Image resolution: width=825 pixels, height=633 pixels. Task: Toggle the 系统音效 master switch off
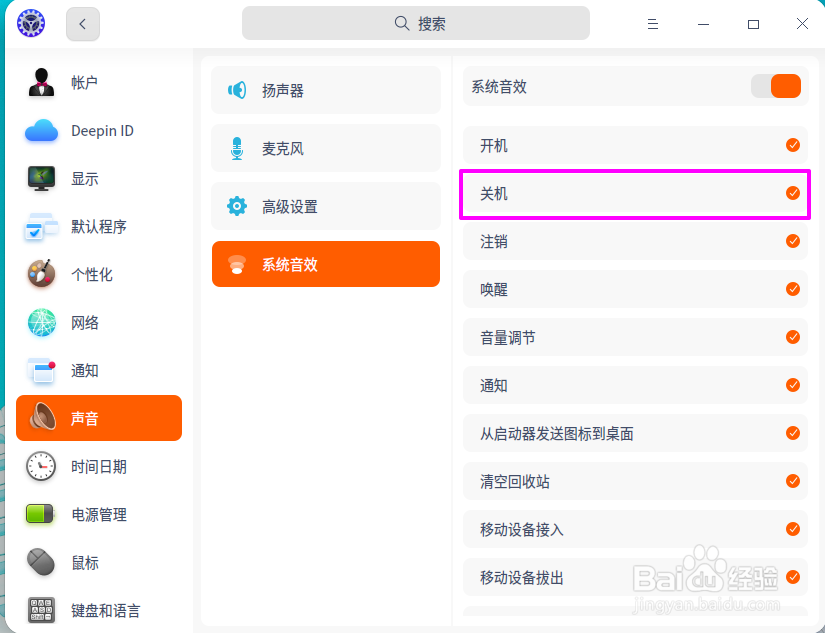click(776, 86)
